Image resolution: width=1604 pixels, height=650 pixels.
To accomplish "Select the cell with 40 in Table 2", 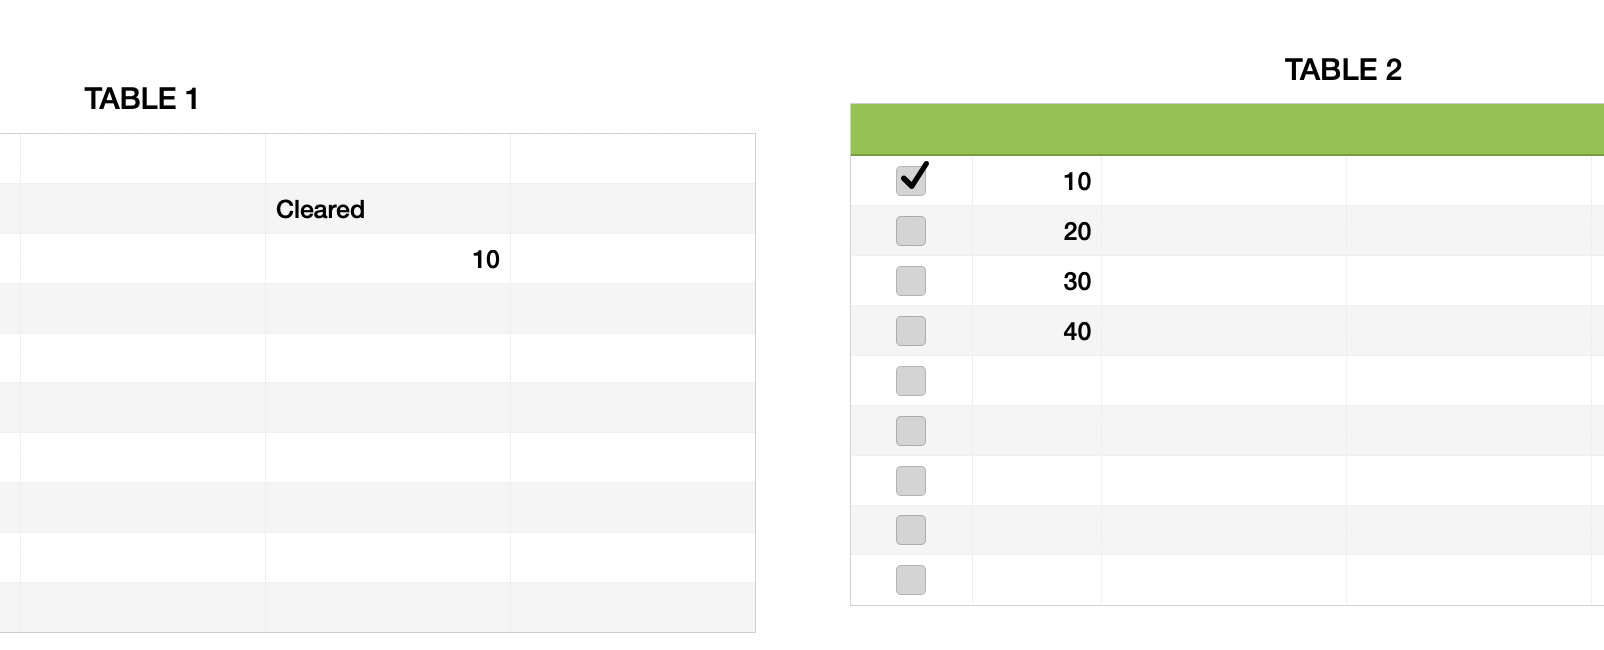I will [1037, 331].
